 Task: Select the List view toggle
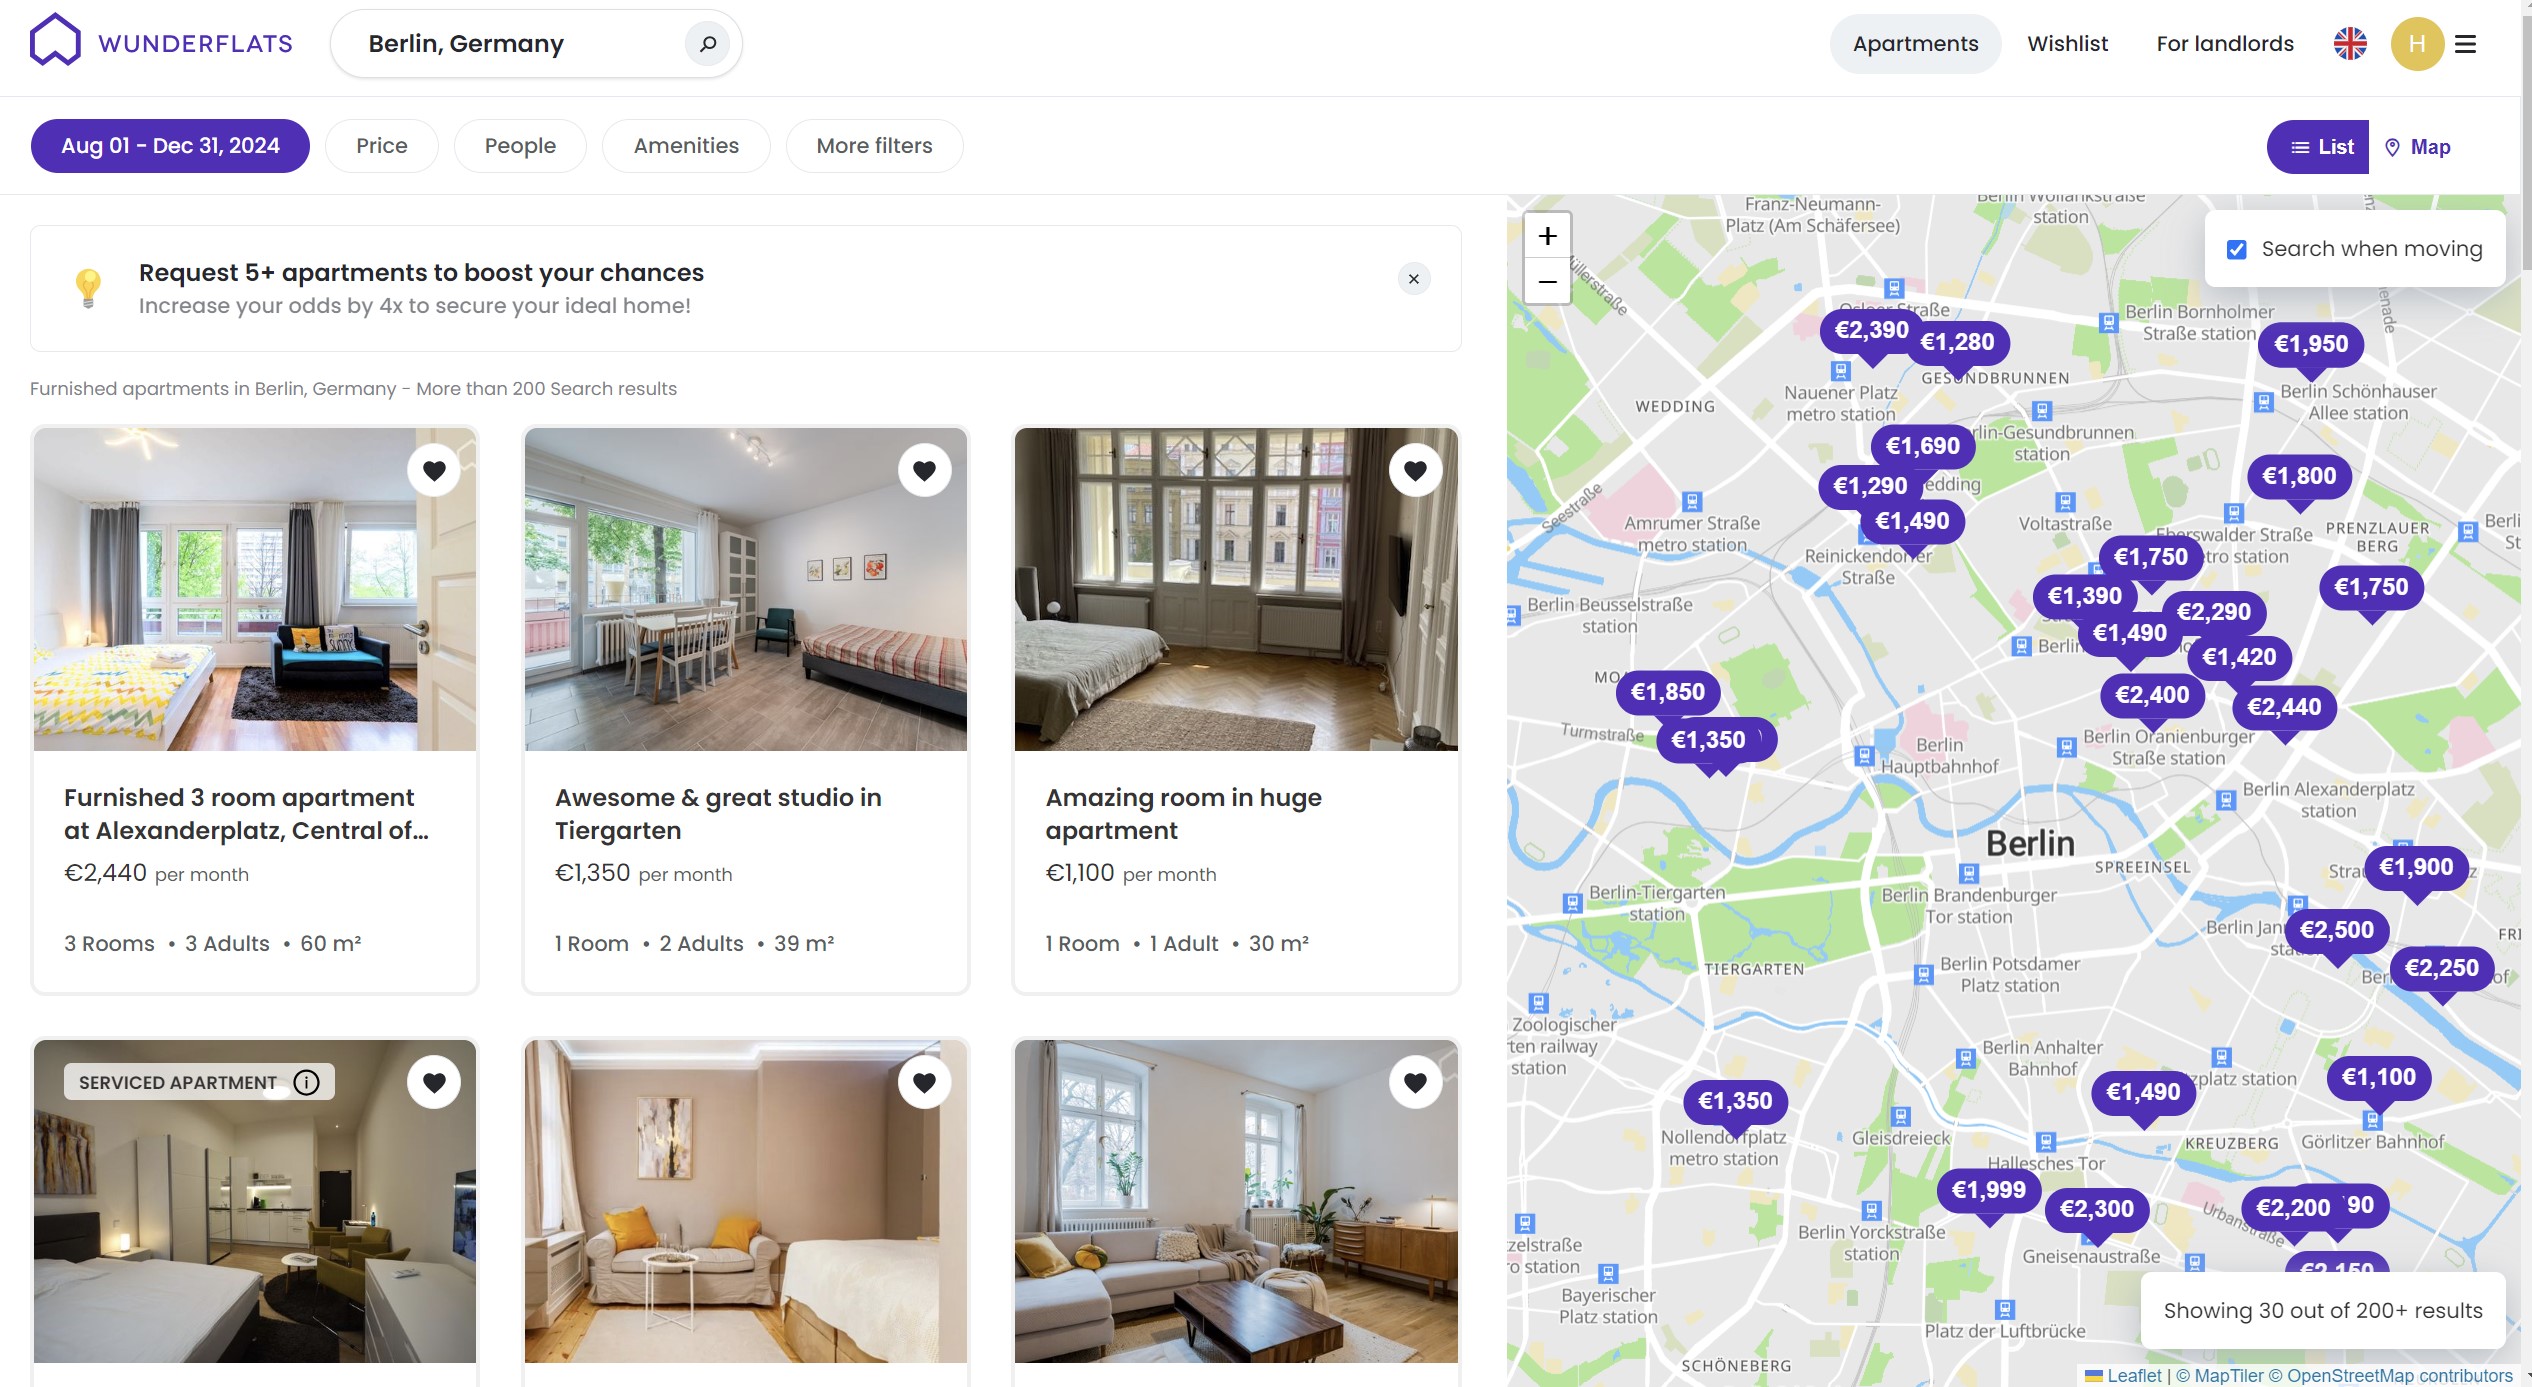[2320, 147]
